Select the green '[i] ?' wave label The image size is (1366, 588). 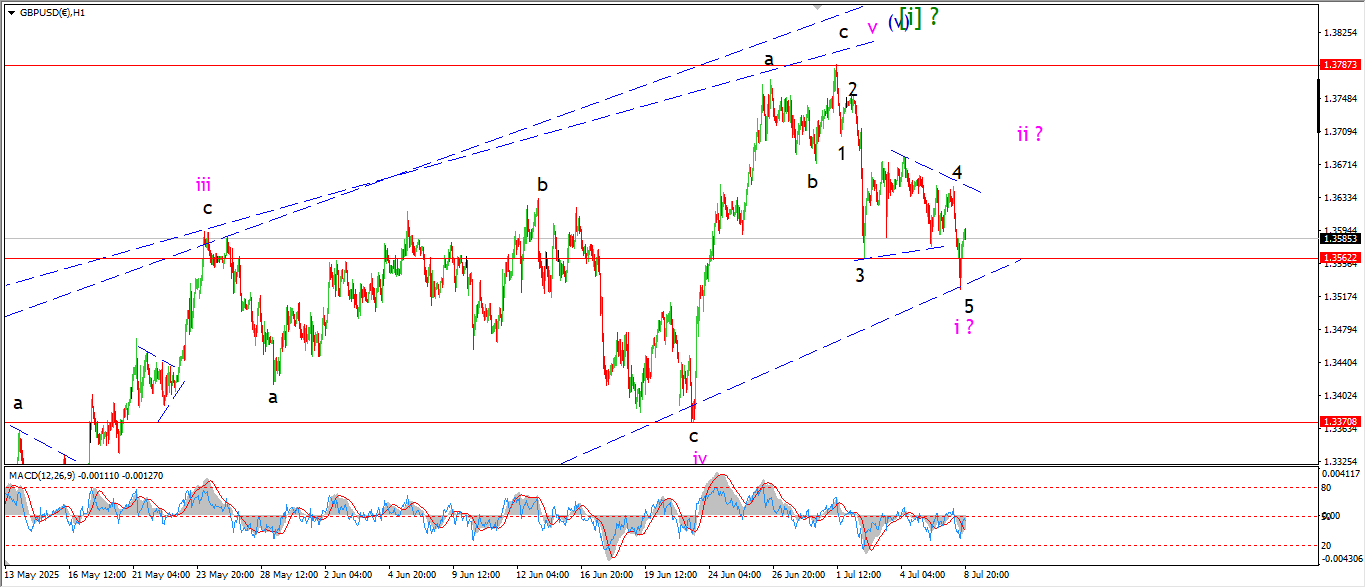click(x=919, y=16)
